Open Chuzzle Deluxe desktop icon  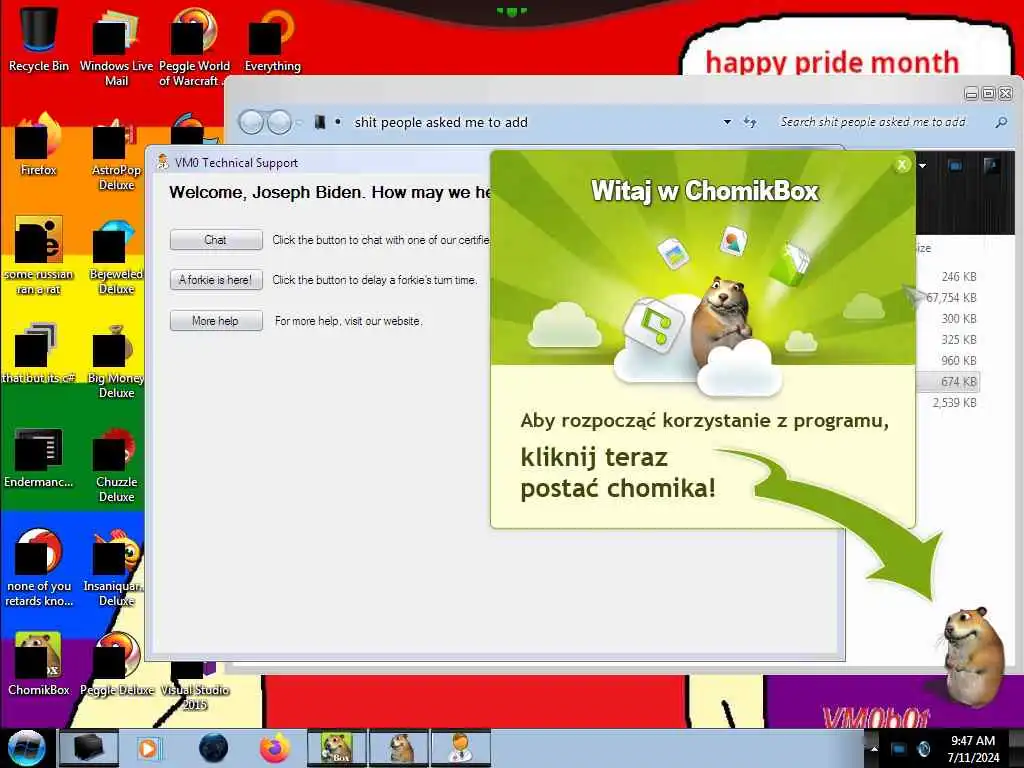tap(116, 465)
